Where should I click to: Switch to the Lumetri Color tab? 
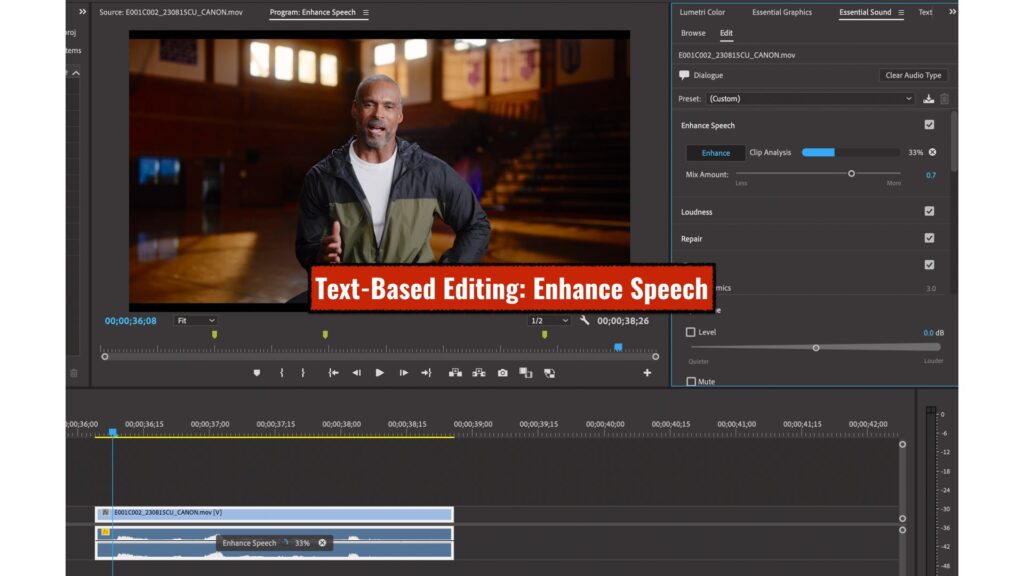[702, 12]
